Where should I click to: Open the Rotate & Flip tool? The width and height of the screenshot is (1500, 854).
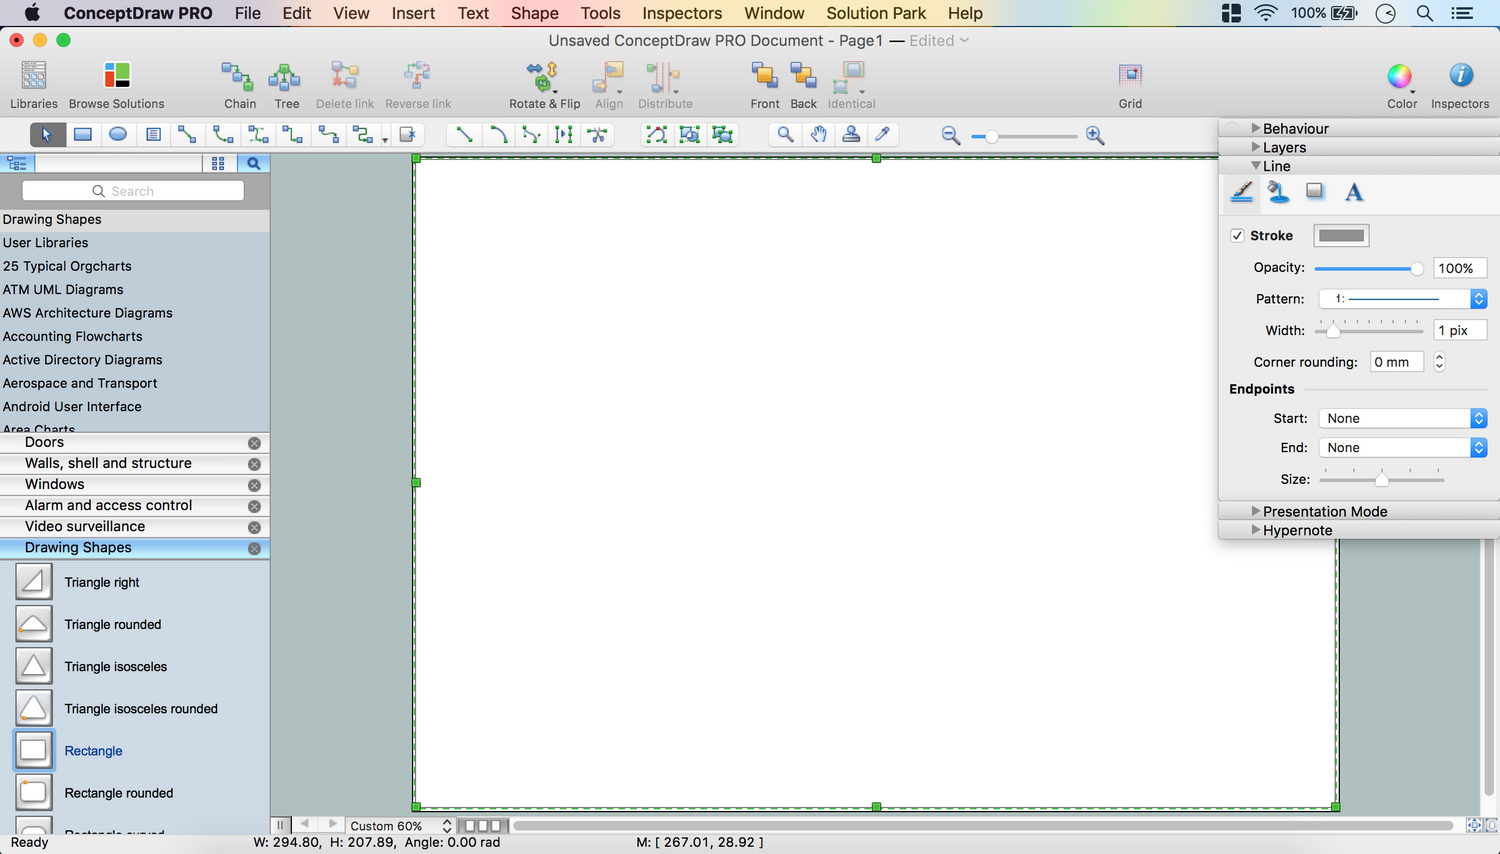[544, 84]
